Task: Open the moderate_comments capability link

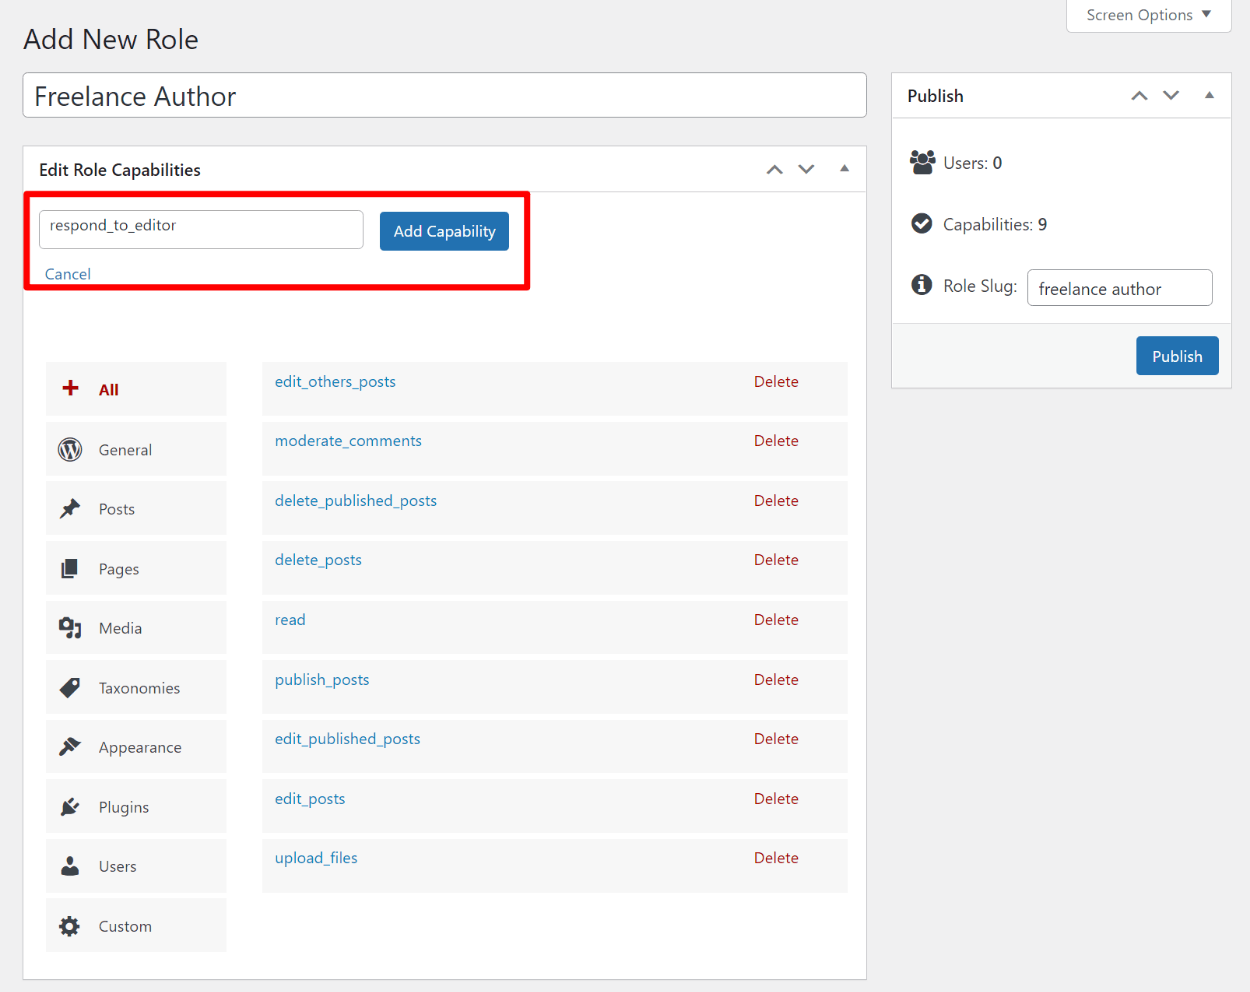Action: 348,441
